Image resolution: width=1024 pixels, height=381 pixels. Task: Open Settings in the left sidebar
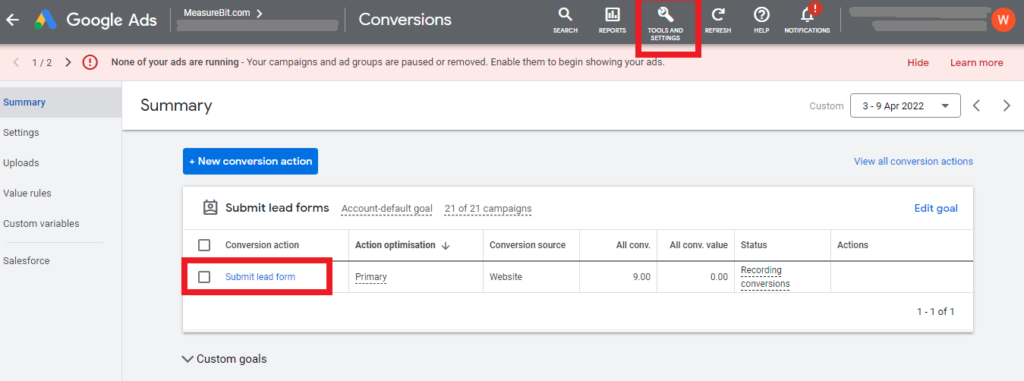click(x=21, y=133)
